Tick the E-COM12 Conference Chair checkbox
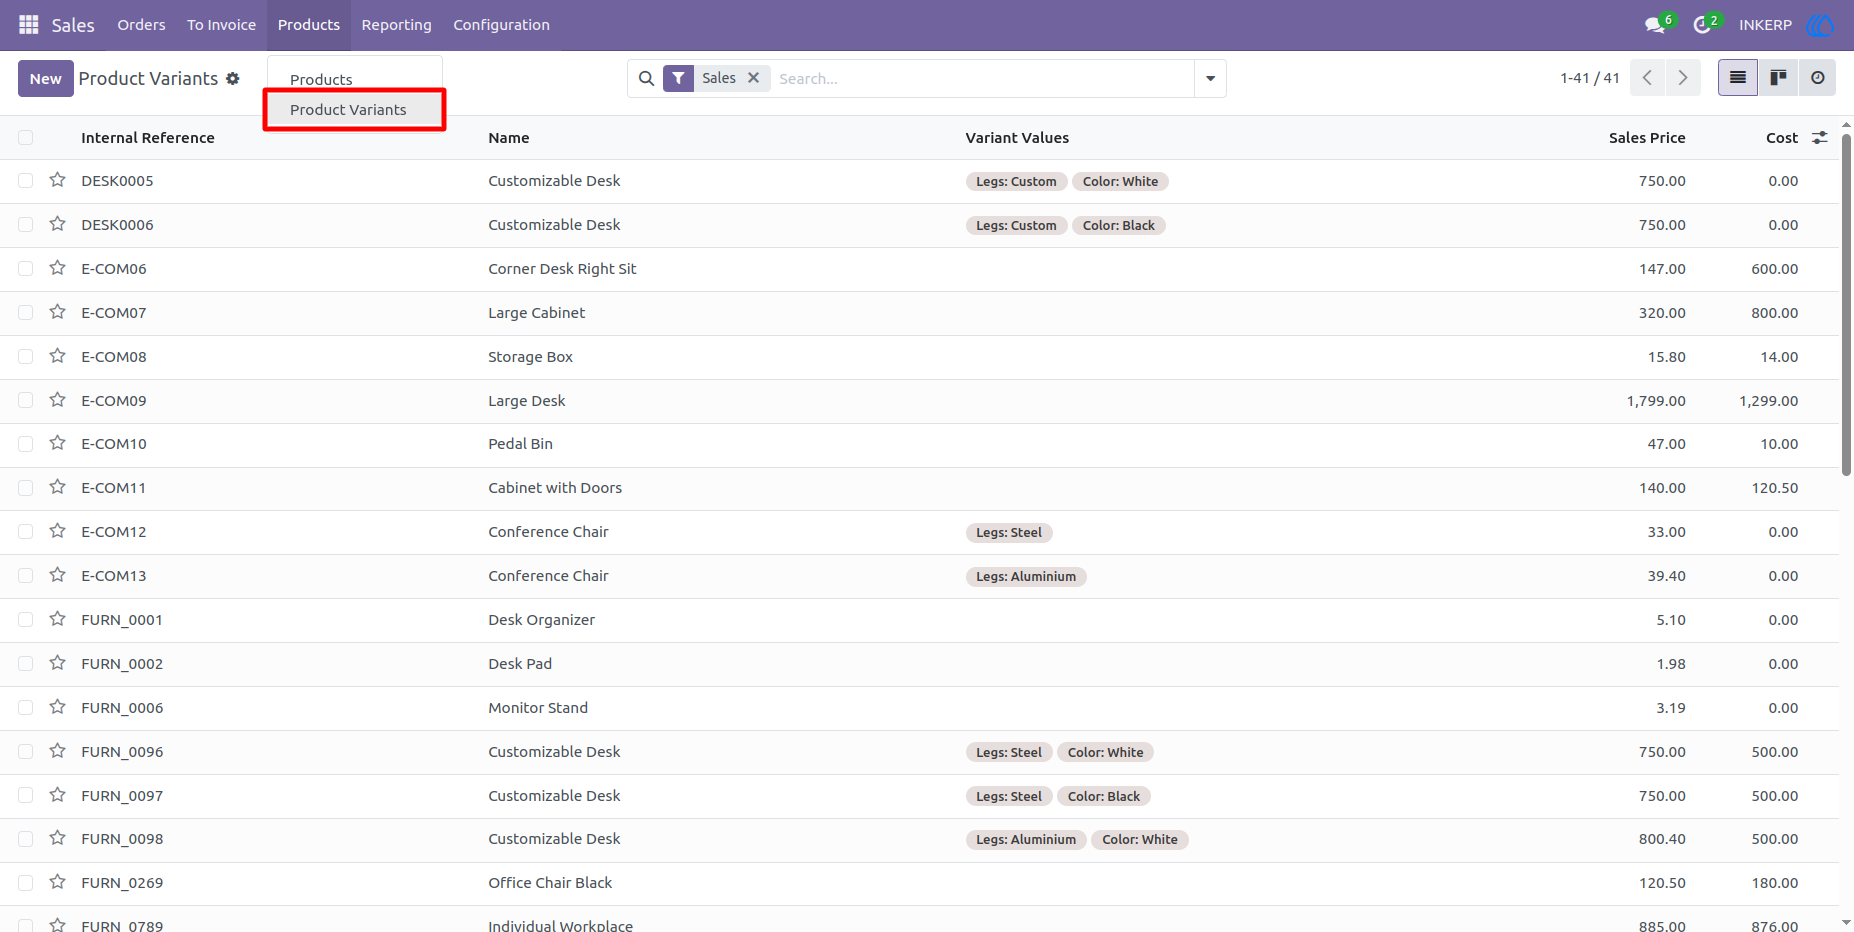Viewport: 1854px width, 932px height. [x=26, y=532]
